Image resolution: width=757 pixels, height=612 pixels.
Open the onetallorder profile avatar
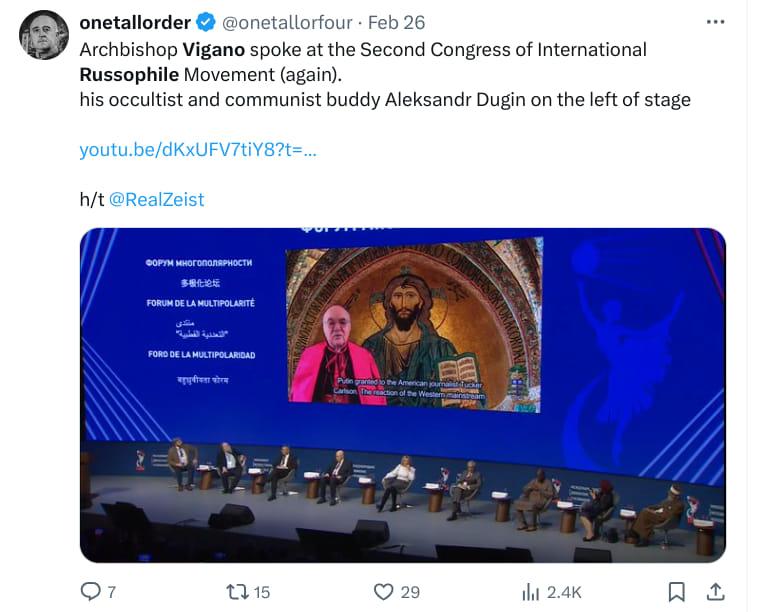pyautogui.click(x=44, y=35)
